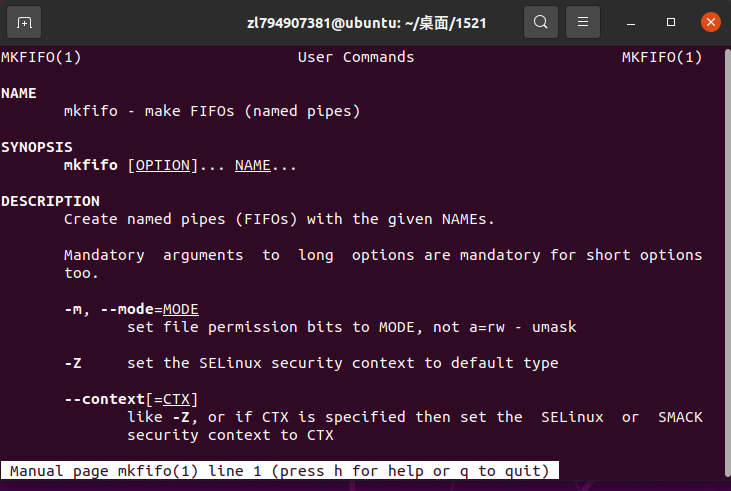The image size is (731, 491).
Task: Click the SYNOPSIS section heading
Action: [37, 147]
